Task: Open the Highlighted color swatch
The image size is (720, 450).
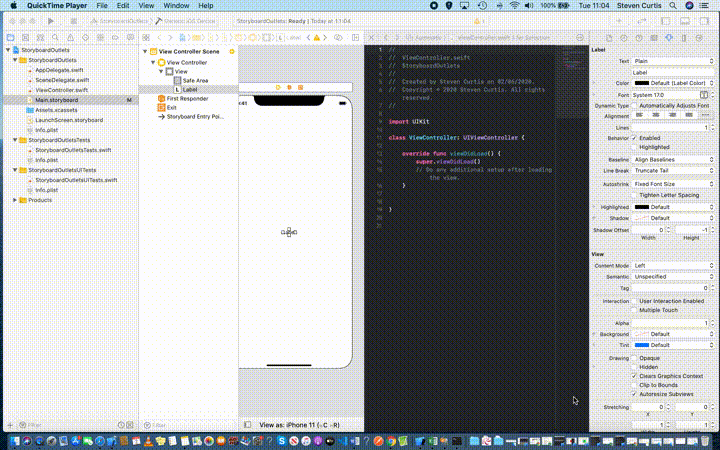Action: pyautogui.click(x=641, y=207)
